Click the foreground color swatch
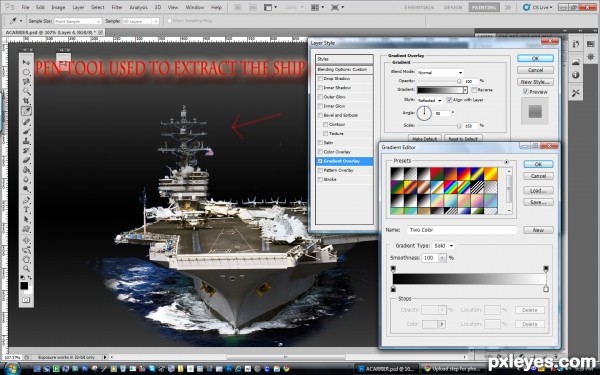 click(x=24, y=285)
